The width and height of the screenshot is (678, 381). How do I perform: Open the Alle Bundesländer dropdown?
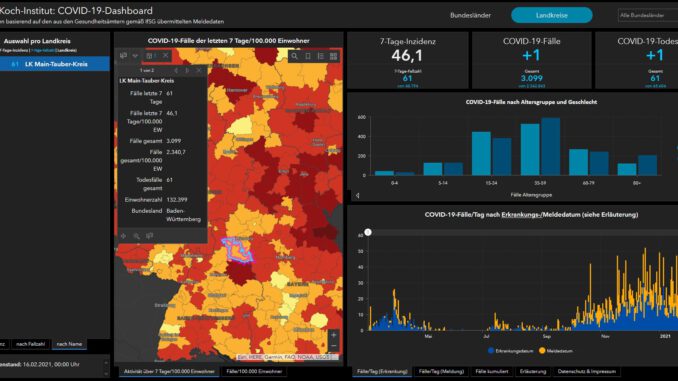click(648, 15)
